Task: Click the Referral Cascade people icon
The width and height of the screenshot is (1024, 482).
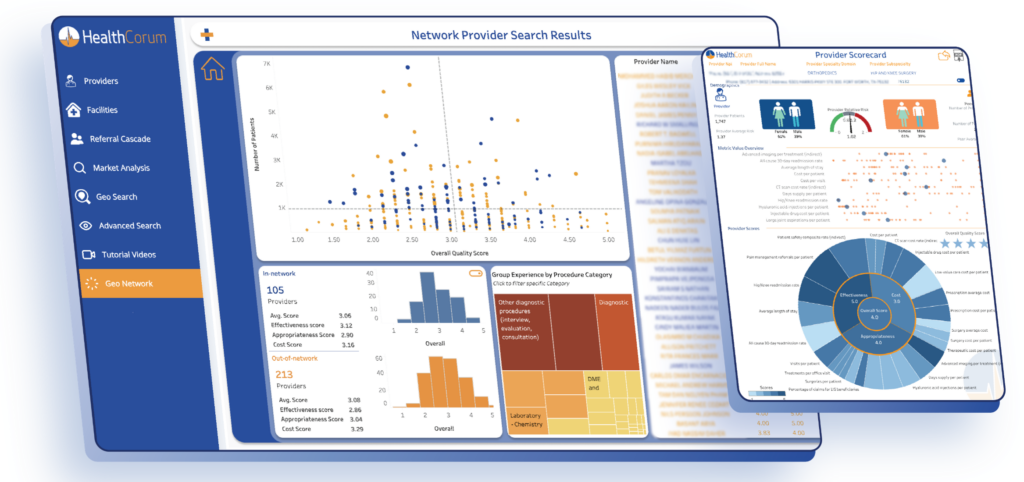Action: pos(76,140)
